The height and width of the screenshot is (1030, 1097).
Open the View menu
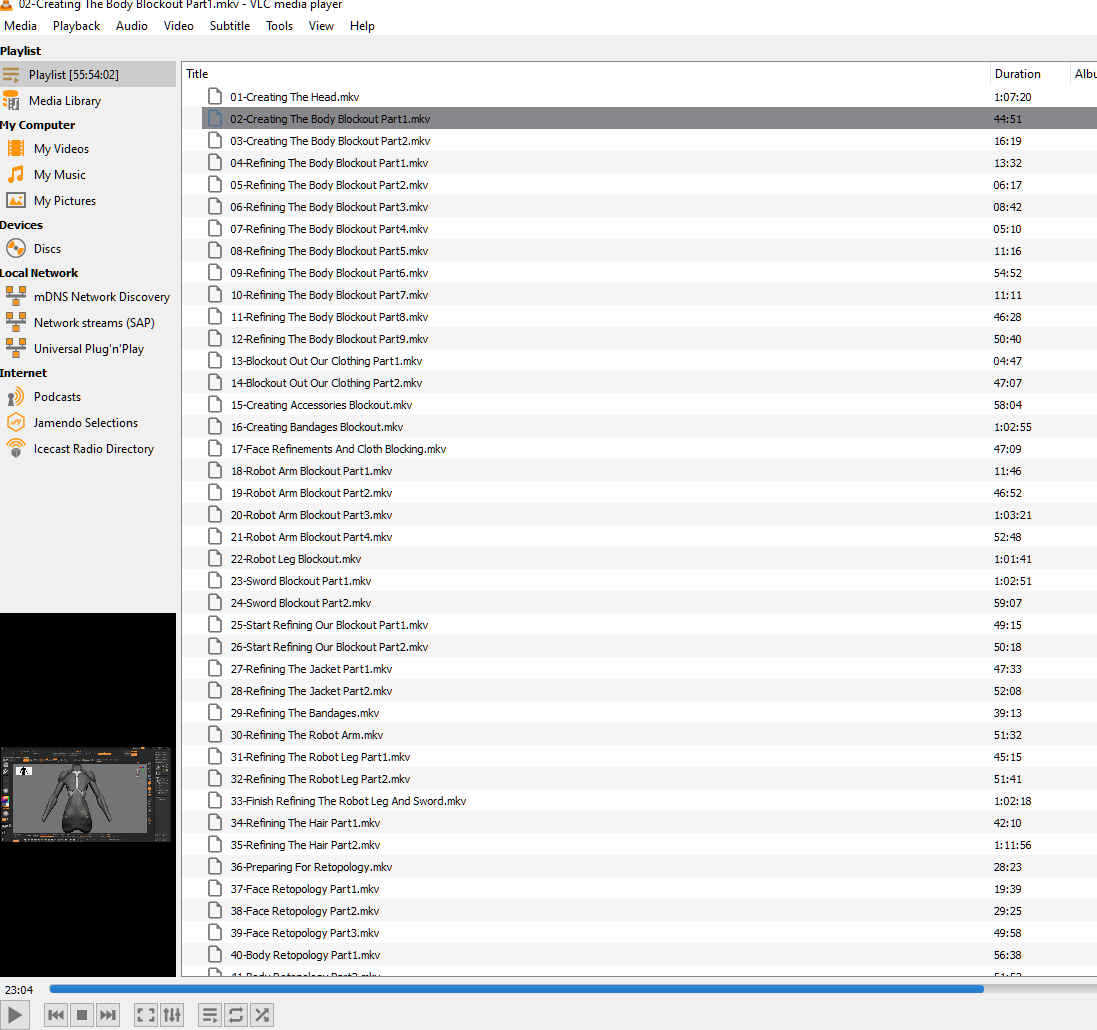tap(321, 26)
